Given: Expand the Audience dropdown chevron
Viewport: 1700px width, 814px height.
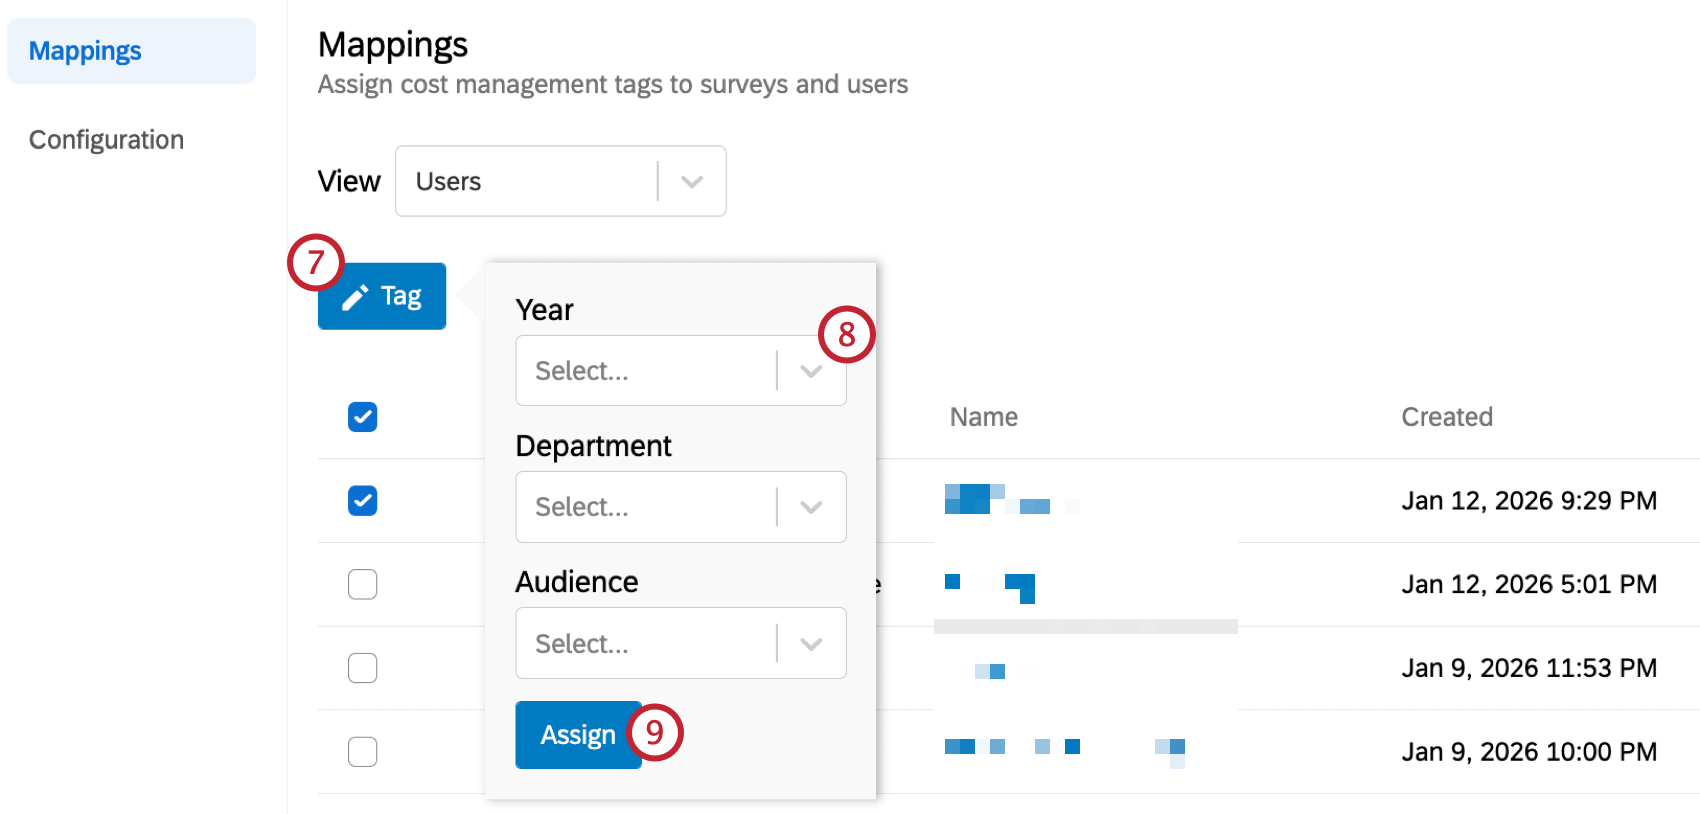Looking at the screenshot, I should (811, 644).
